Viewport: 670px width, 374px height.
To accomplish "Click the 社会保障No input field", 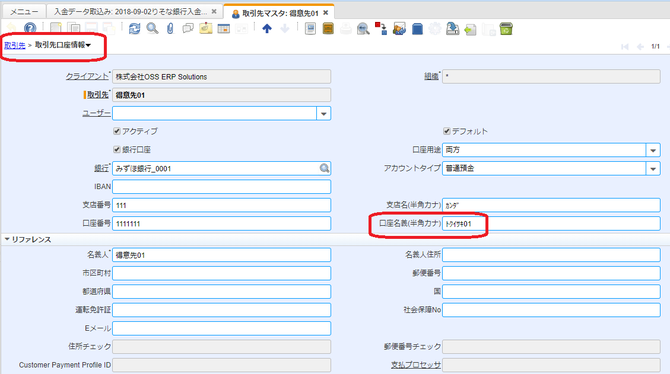I will click(551, 310).
